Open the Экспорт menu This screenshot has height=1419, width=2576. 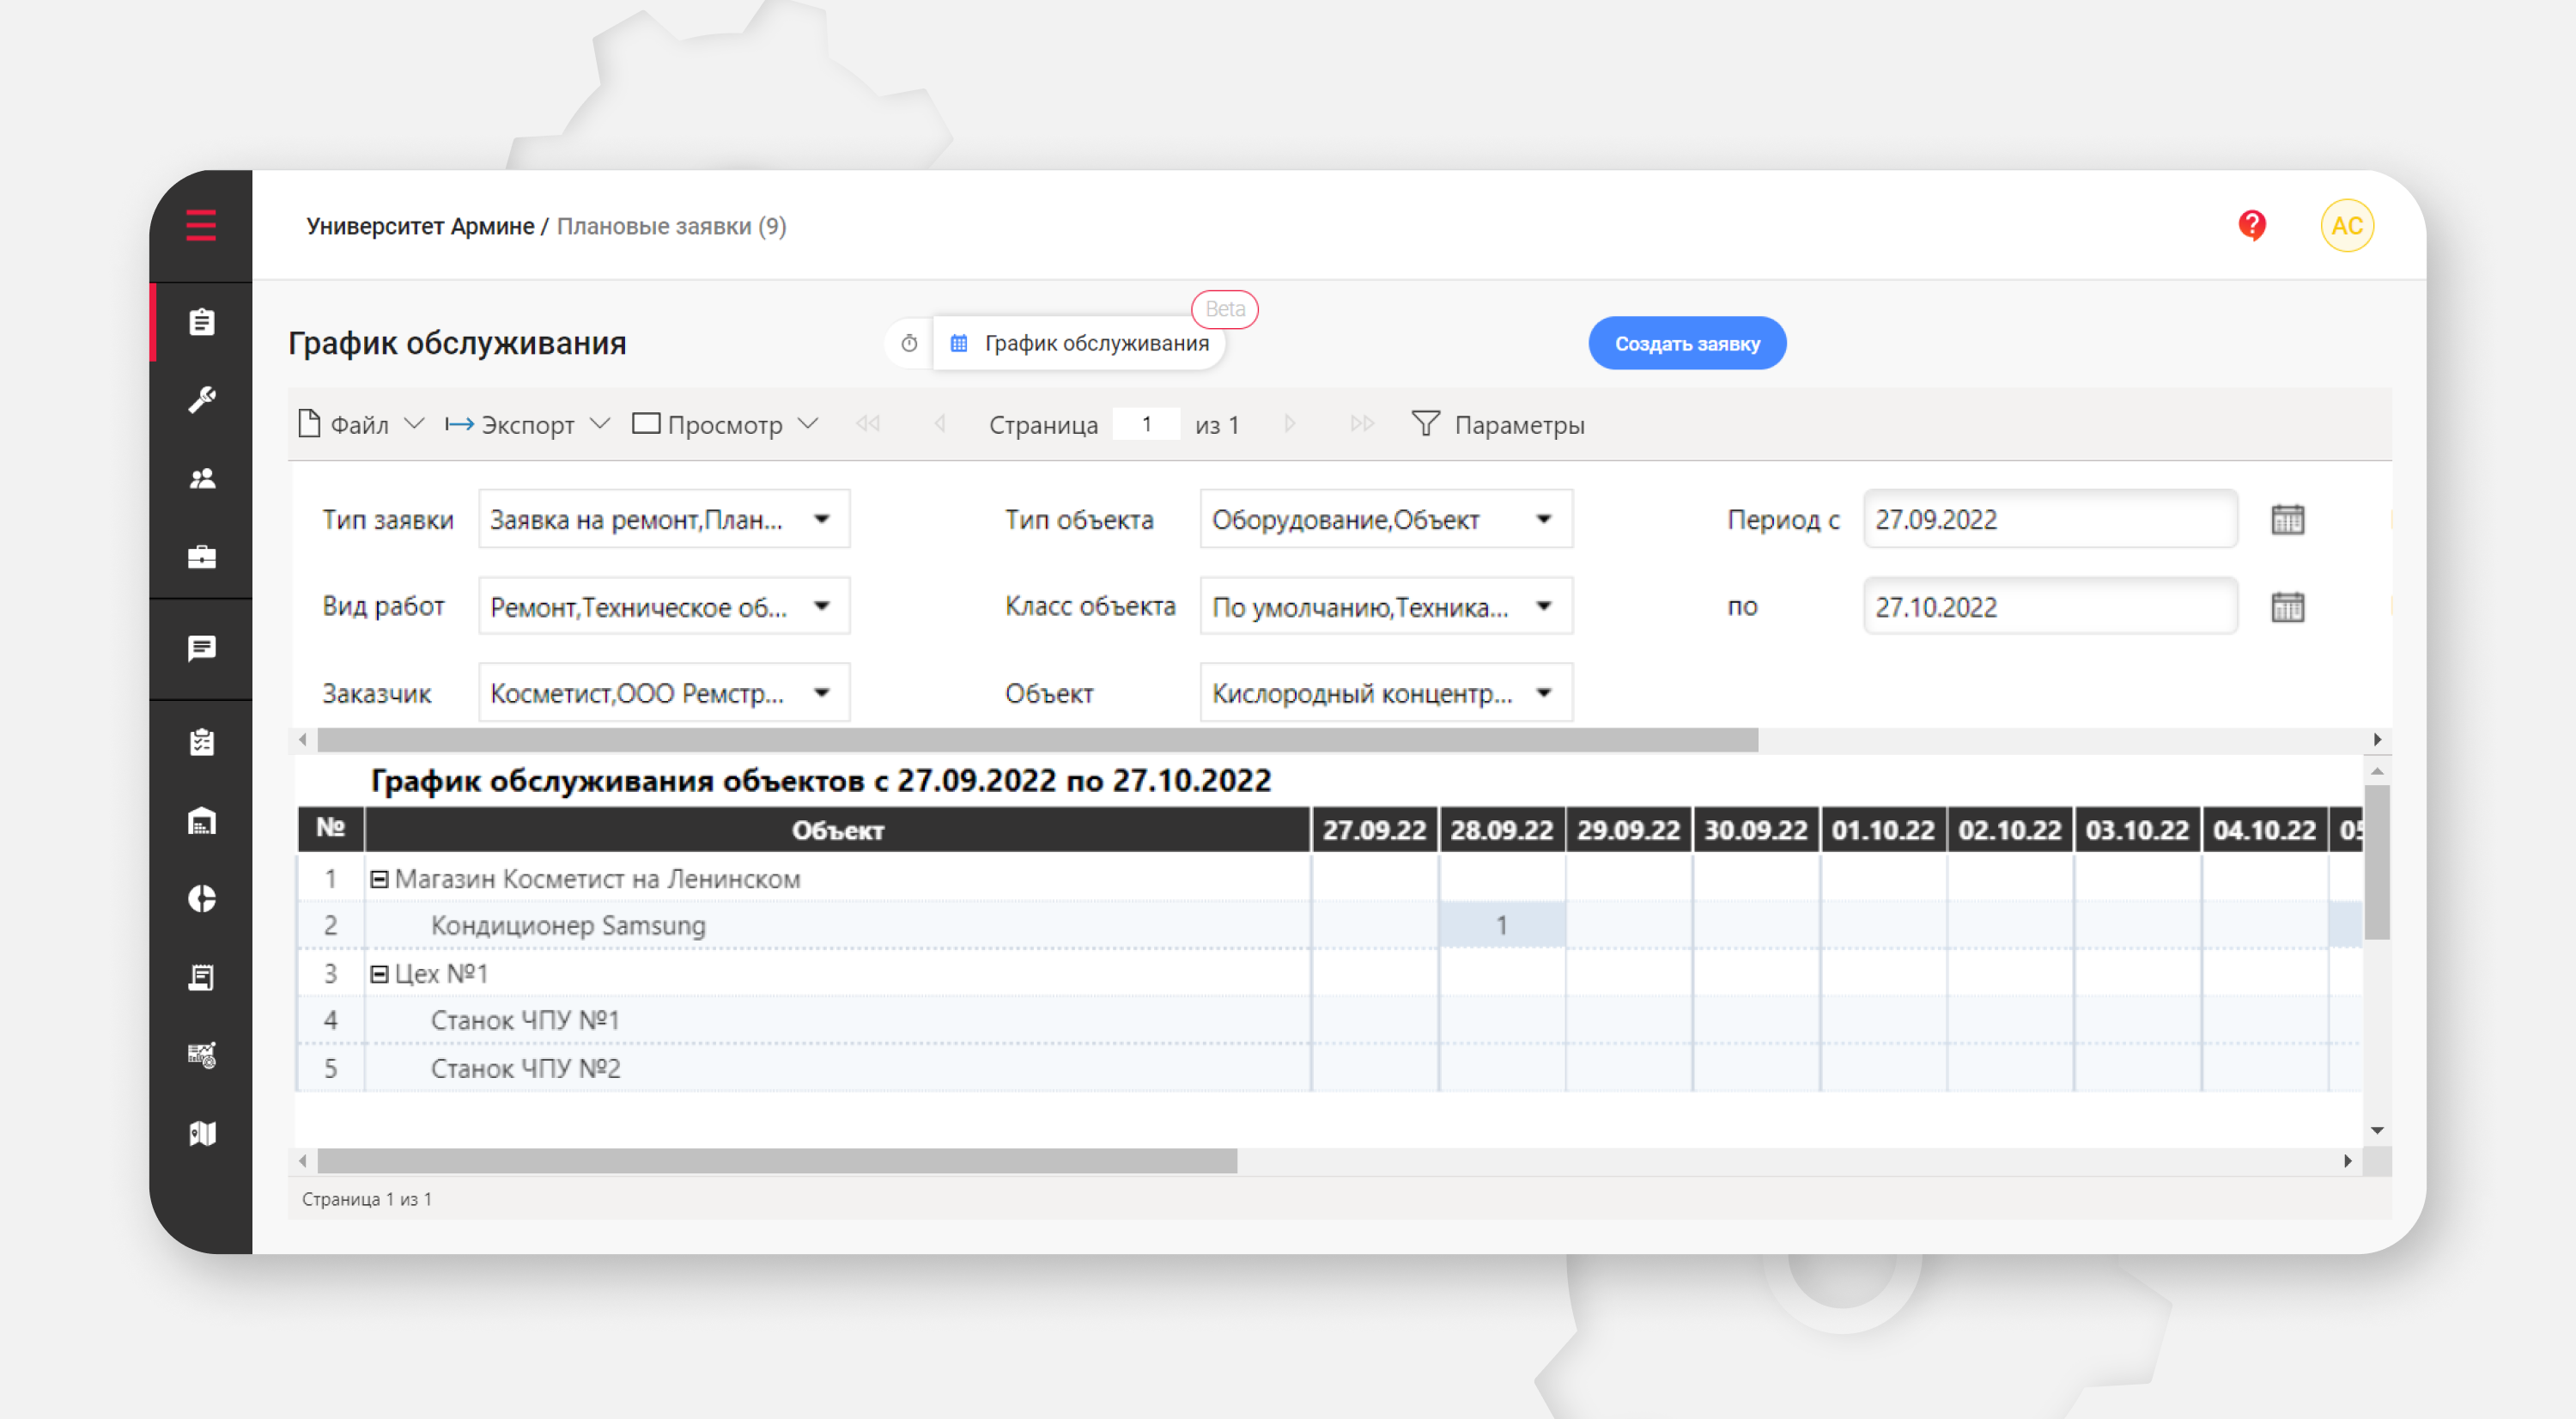tap(526, 425)
